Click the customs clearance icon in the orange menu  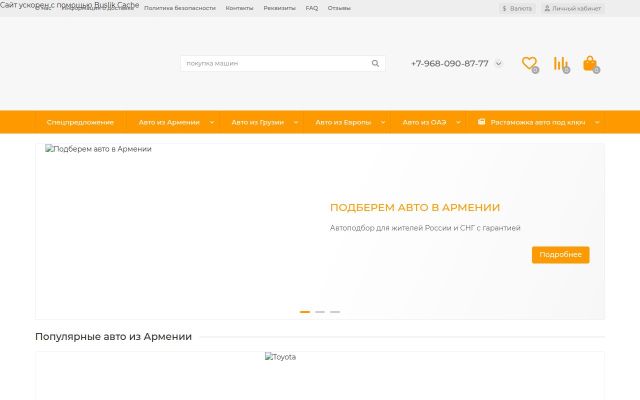482,122
